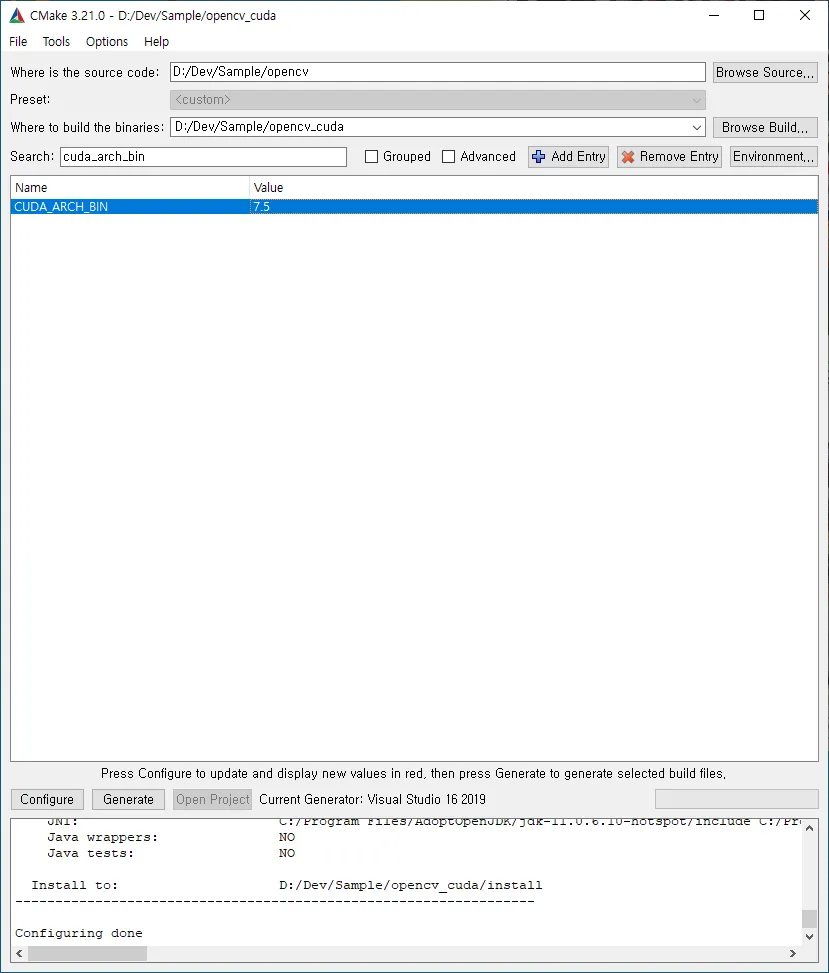
Task: Open the File menu
Action: click(x=18, y=42)
